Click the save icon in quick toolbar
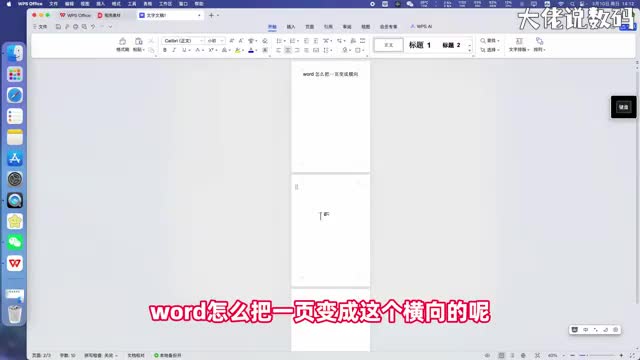Screen dimensions: 640x360 coord(58,27)
